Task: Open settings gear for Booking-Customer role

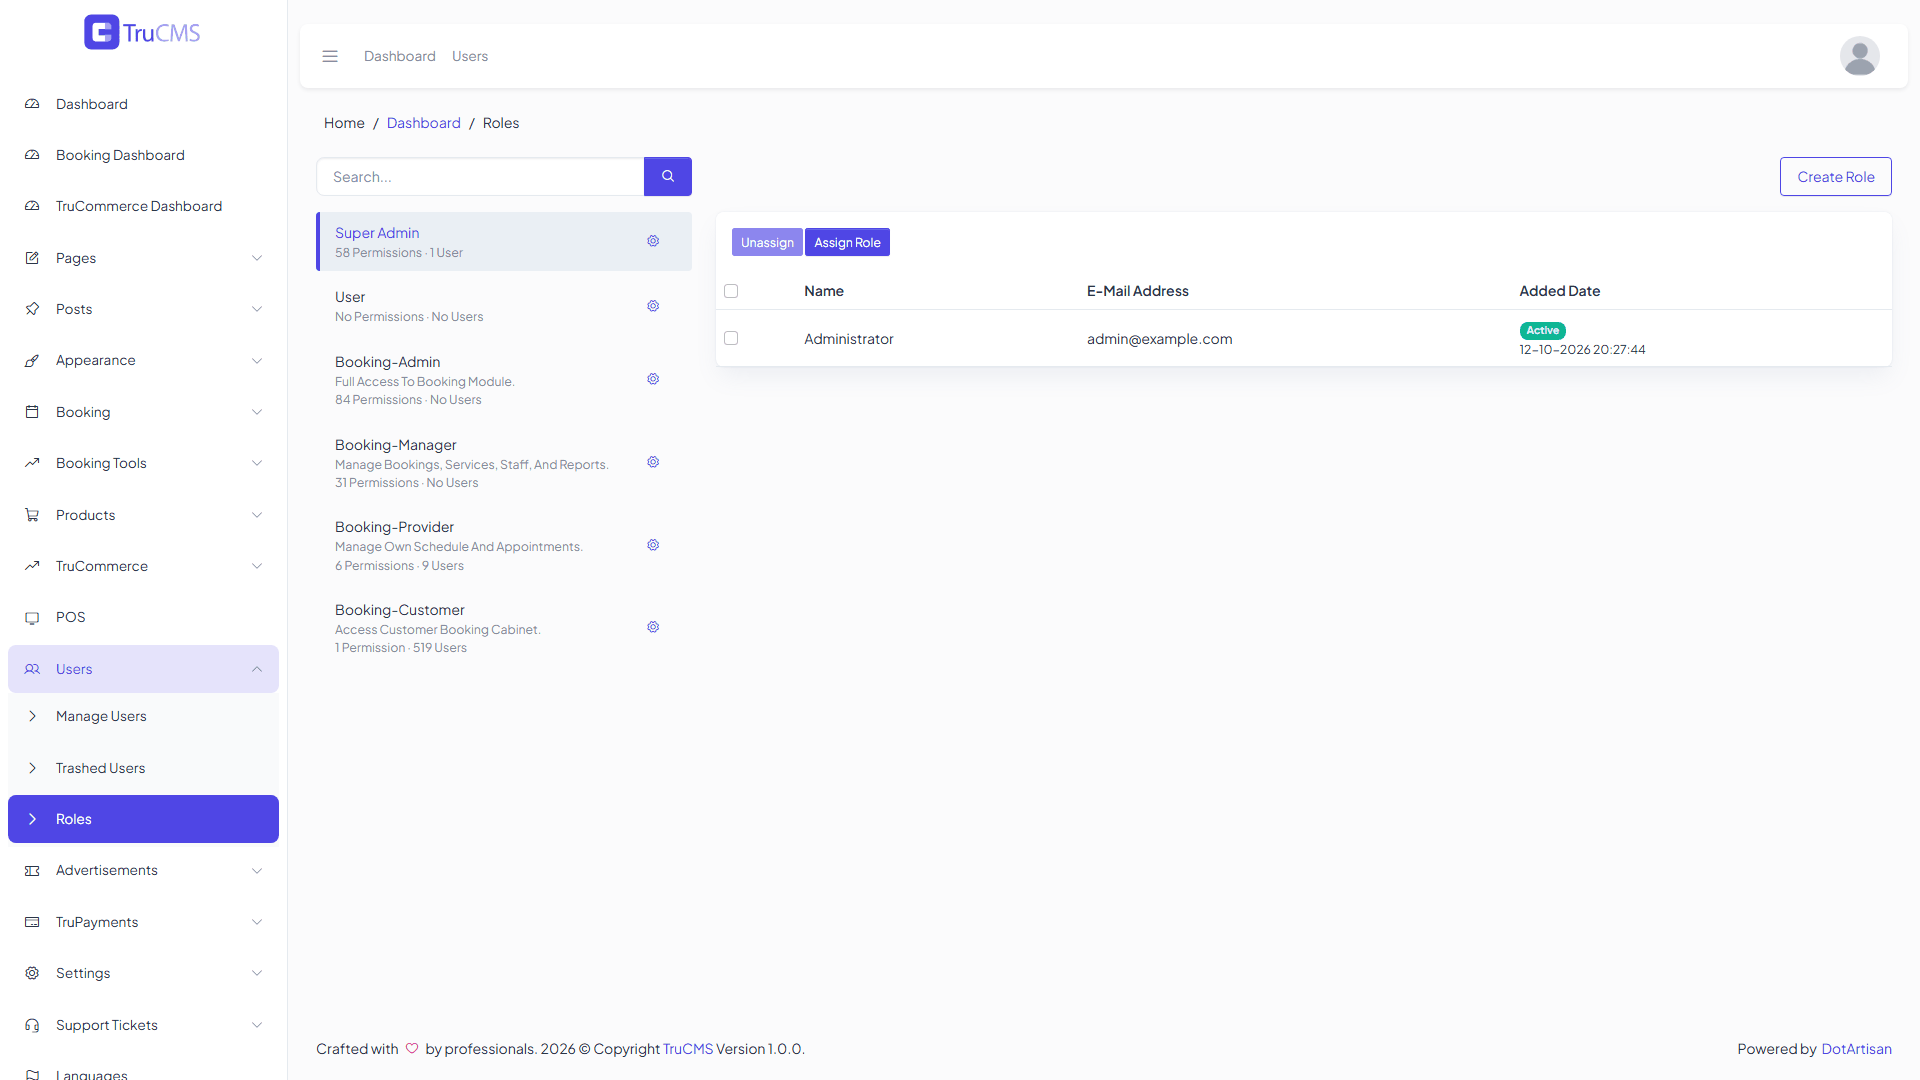Action: pos(653,627)
